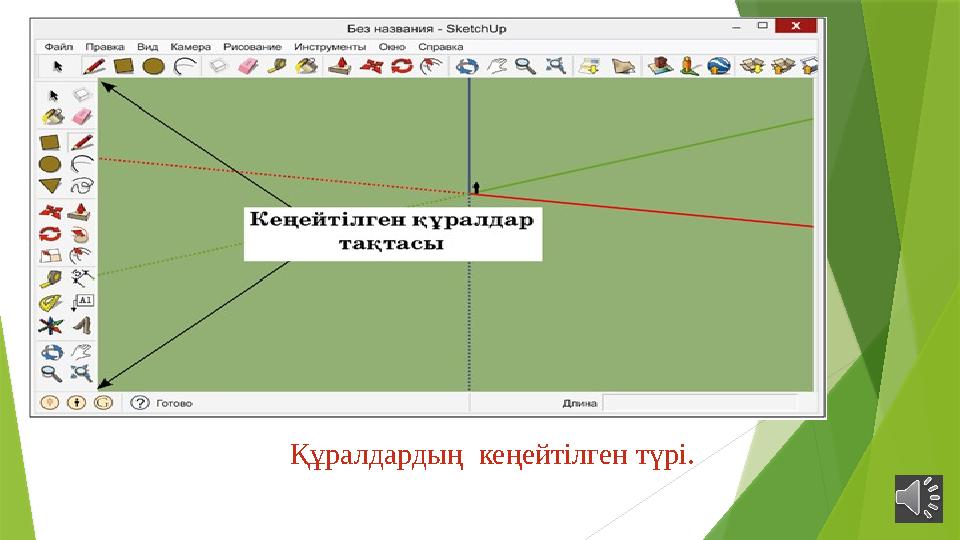Pick the Eraser in left tool set
Viewport: 960px width, 540px height.
point(81,116)
